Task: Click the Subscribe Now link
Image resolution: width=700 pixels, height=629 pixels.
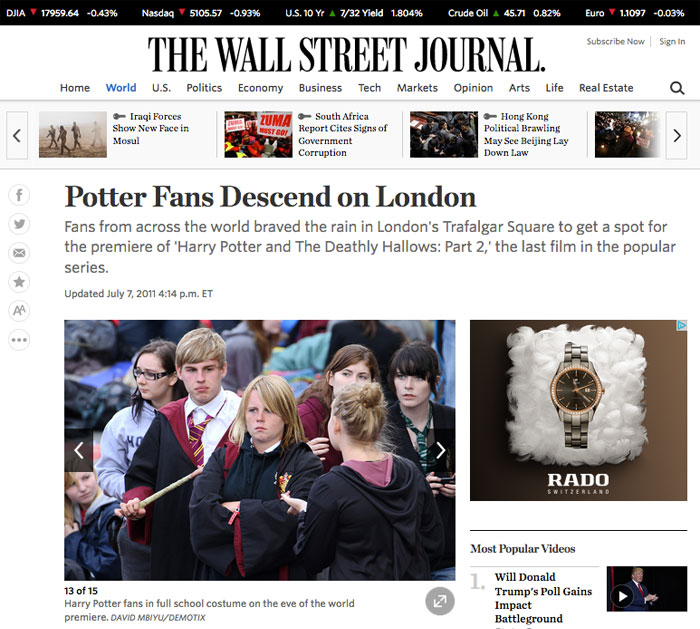Action: point(616,42)
